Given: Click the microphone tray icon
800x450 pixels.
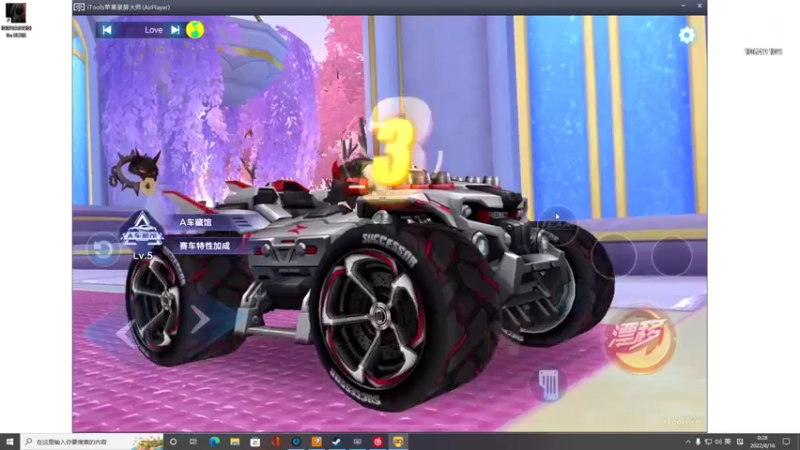Looking at the screenshot, I should point(698,442).
